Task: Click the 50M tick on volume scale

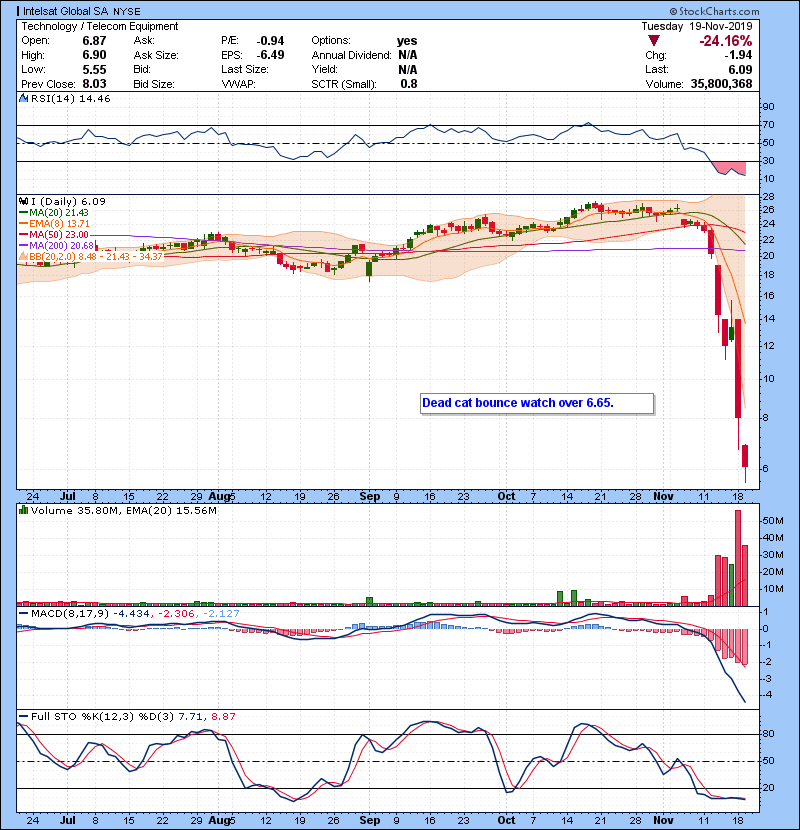Action: tap(772, 521)
